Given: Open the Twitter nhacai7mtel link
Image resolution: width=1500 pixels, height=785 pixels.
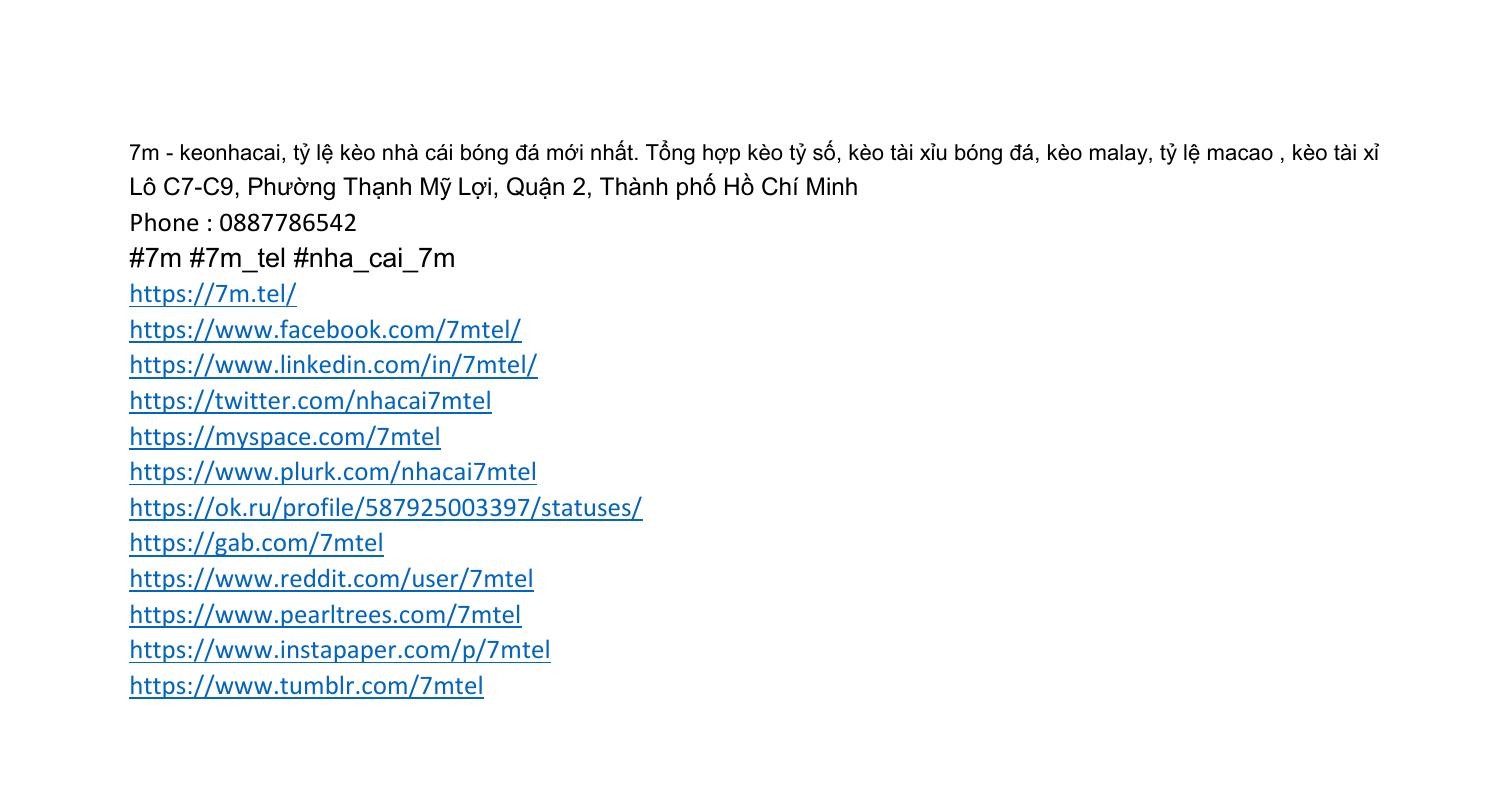Looking at the screenshot, I should [x=310, y=401].
